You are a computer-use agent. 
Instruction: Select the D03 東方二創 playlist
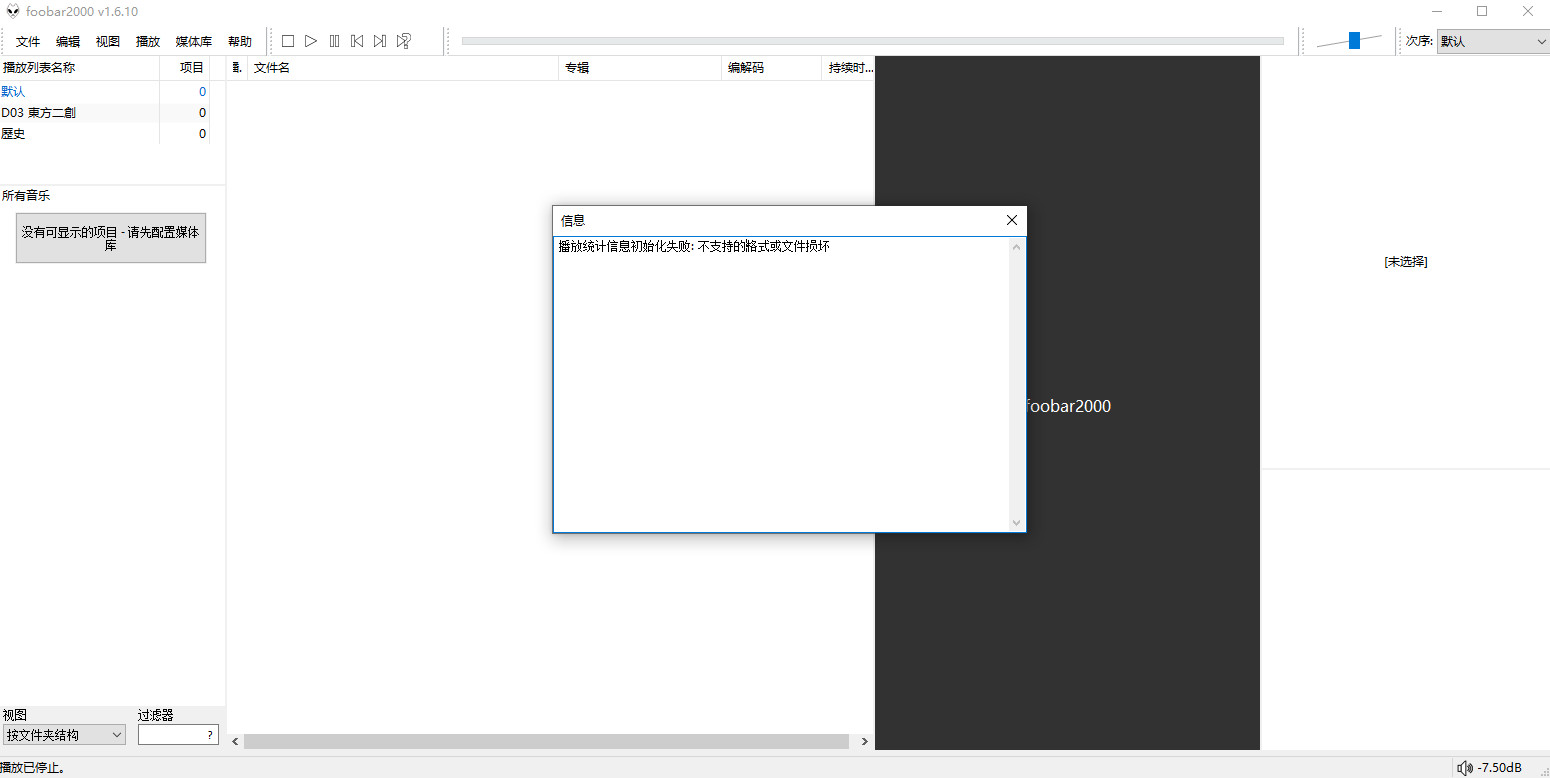pyautogui.click(x=39, y=113)
